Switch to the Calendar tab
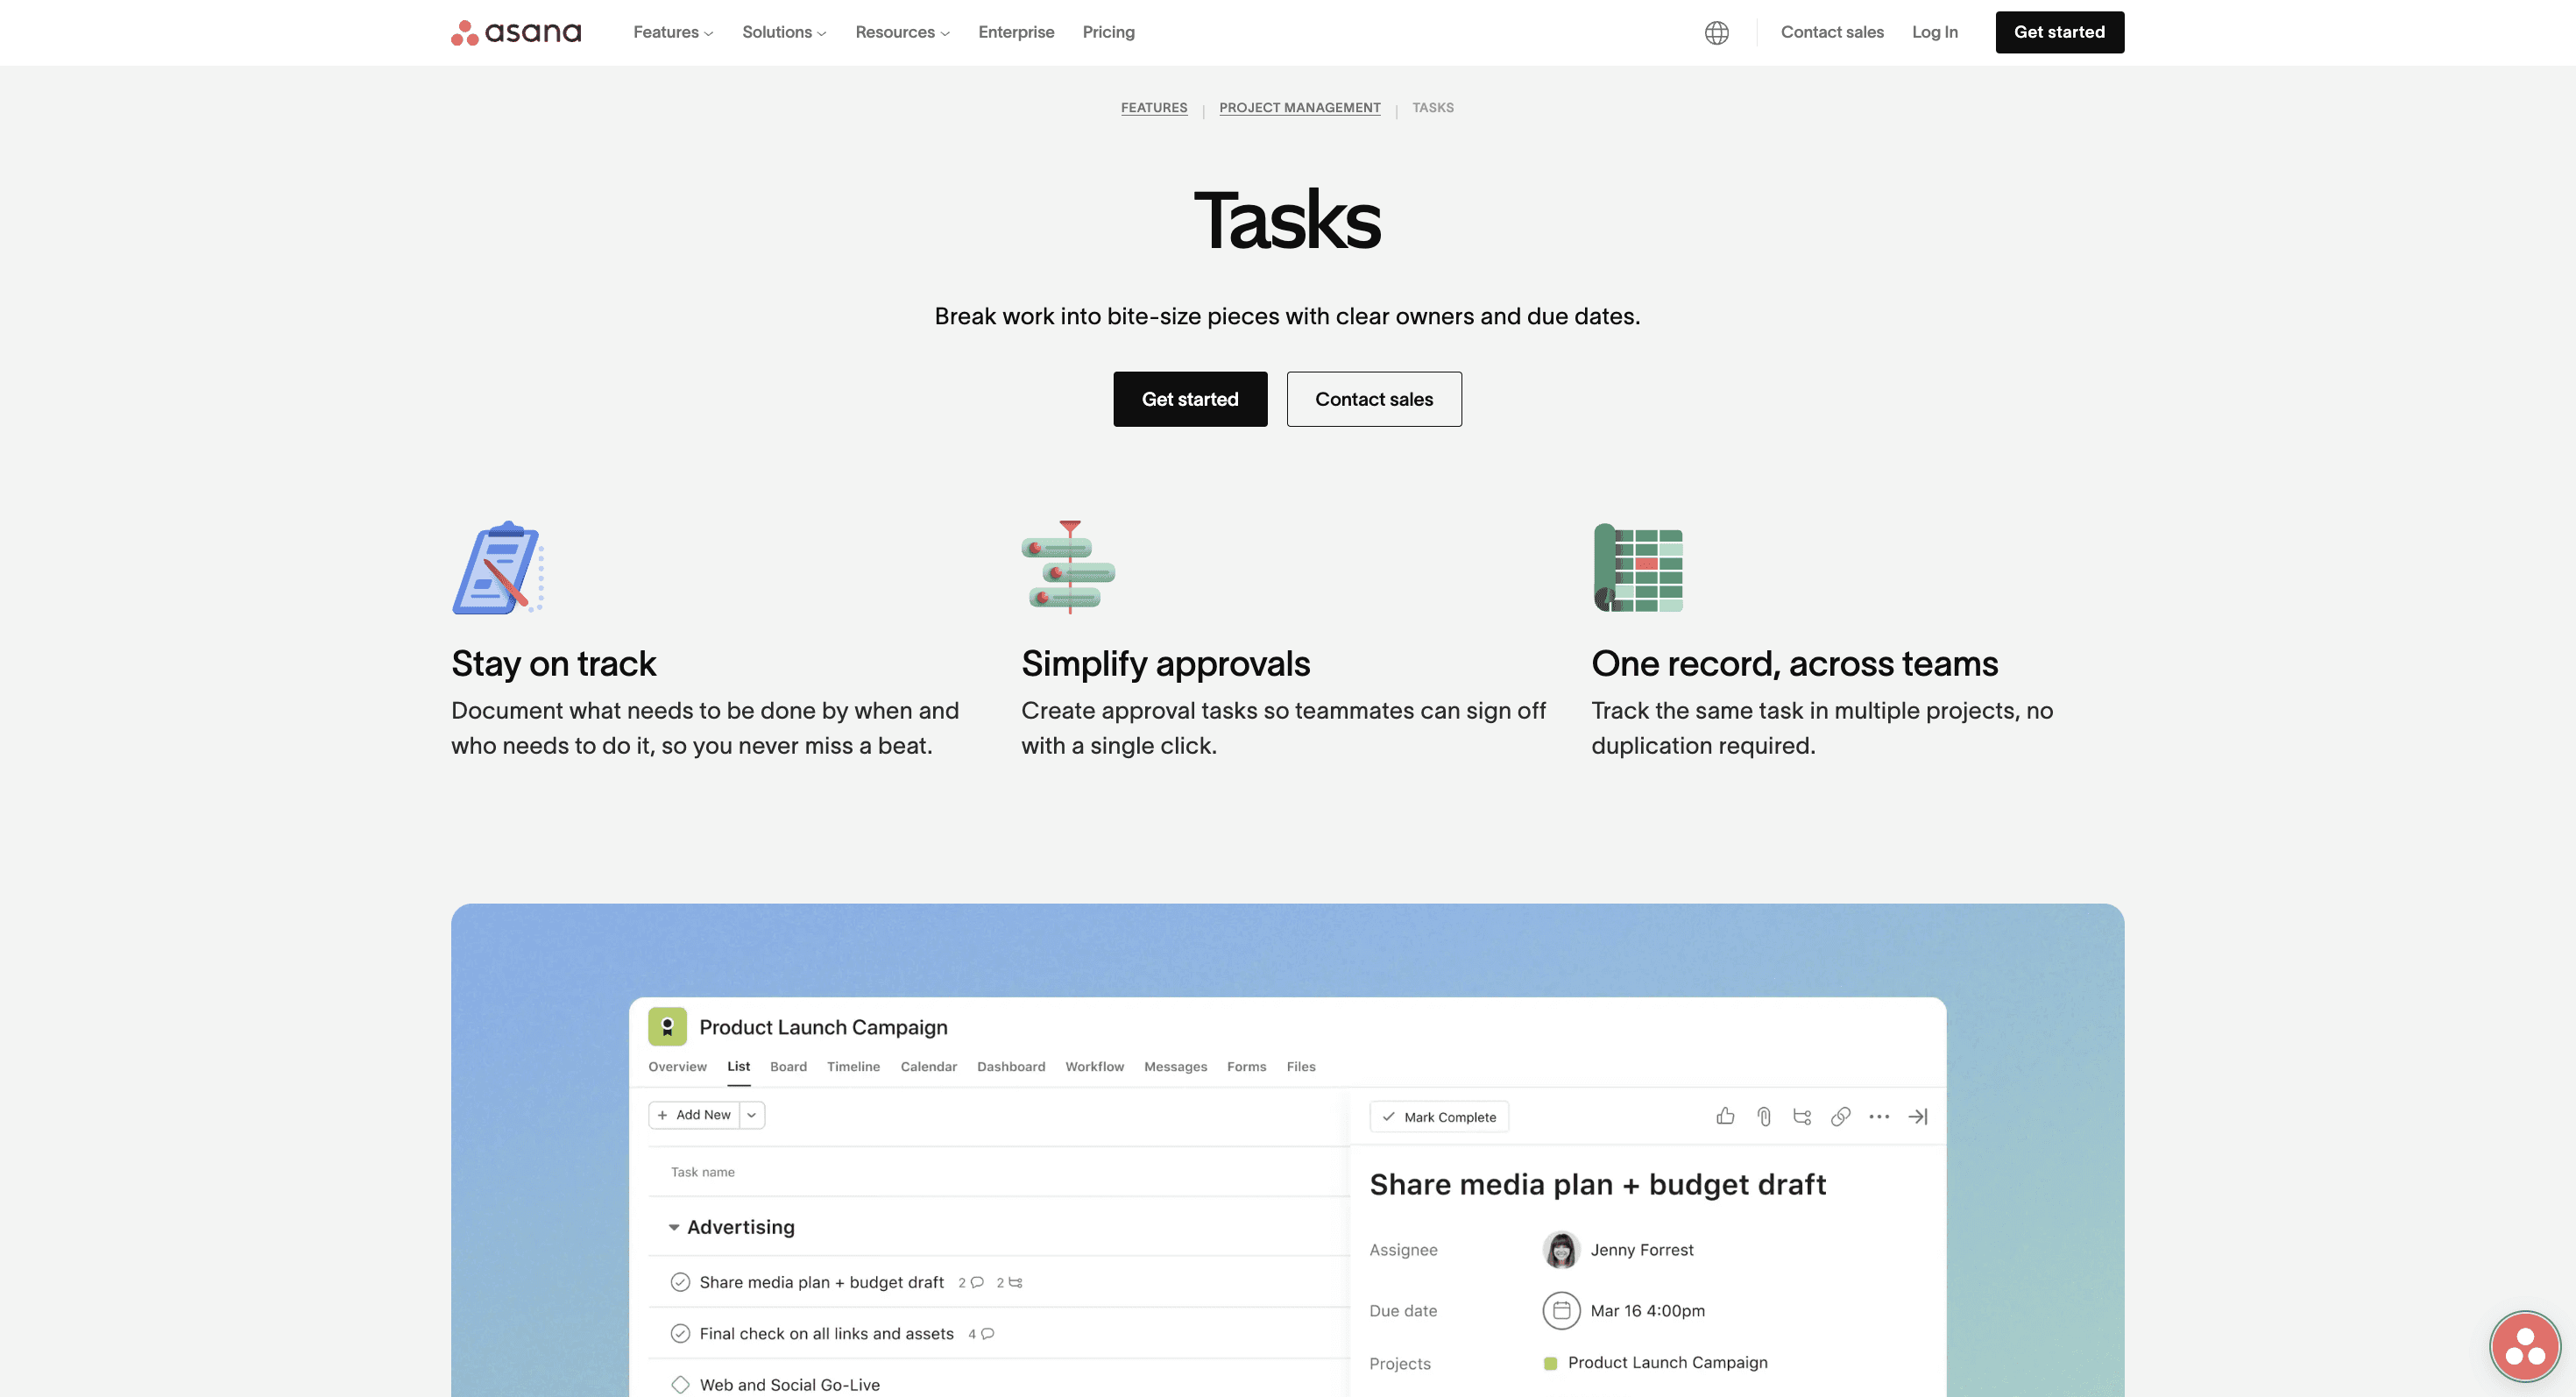 tap(928, 1066)
